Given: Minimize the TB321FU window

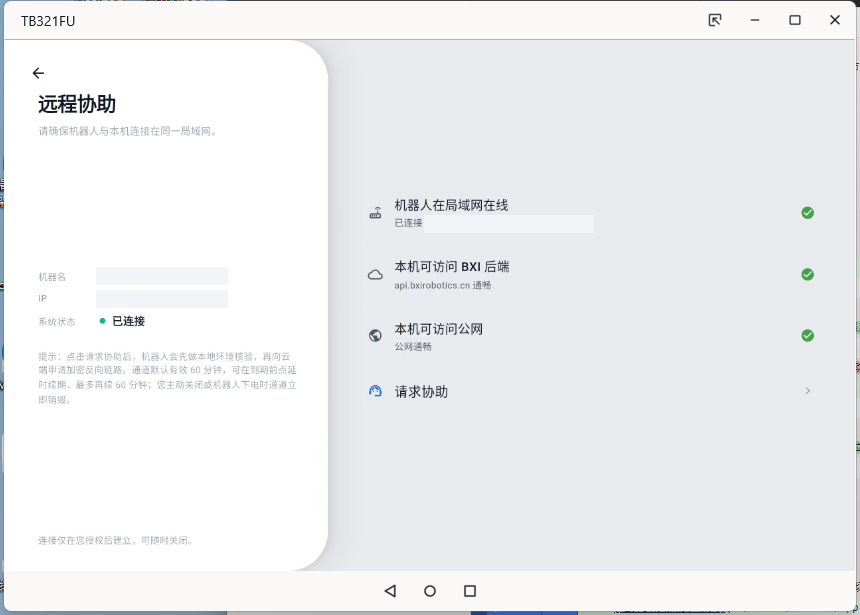Looking at the screenshot, I should point(755,20).
